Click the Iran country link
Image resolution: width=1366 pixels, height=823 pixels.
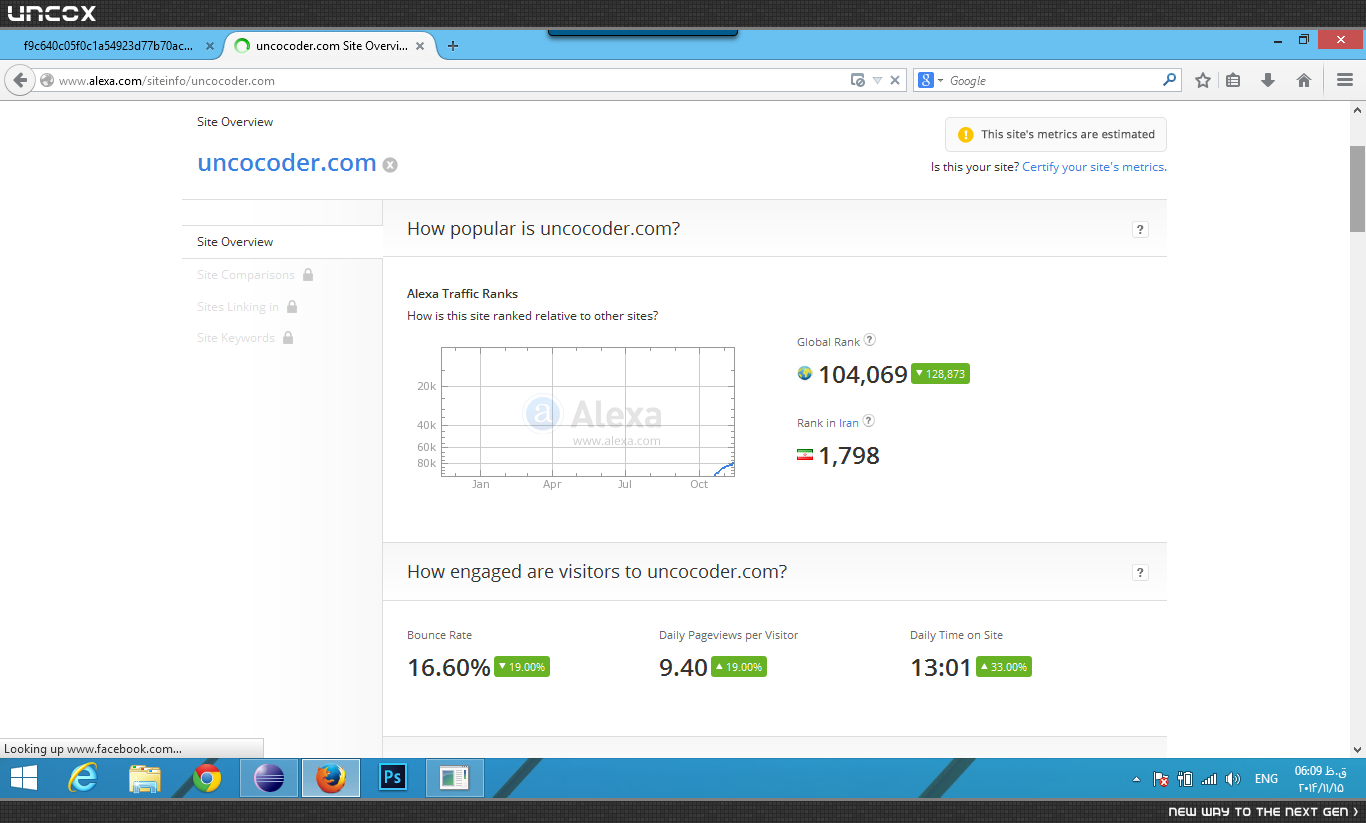click(x=848, y=423)
